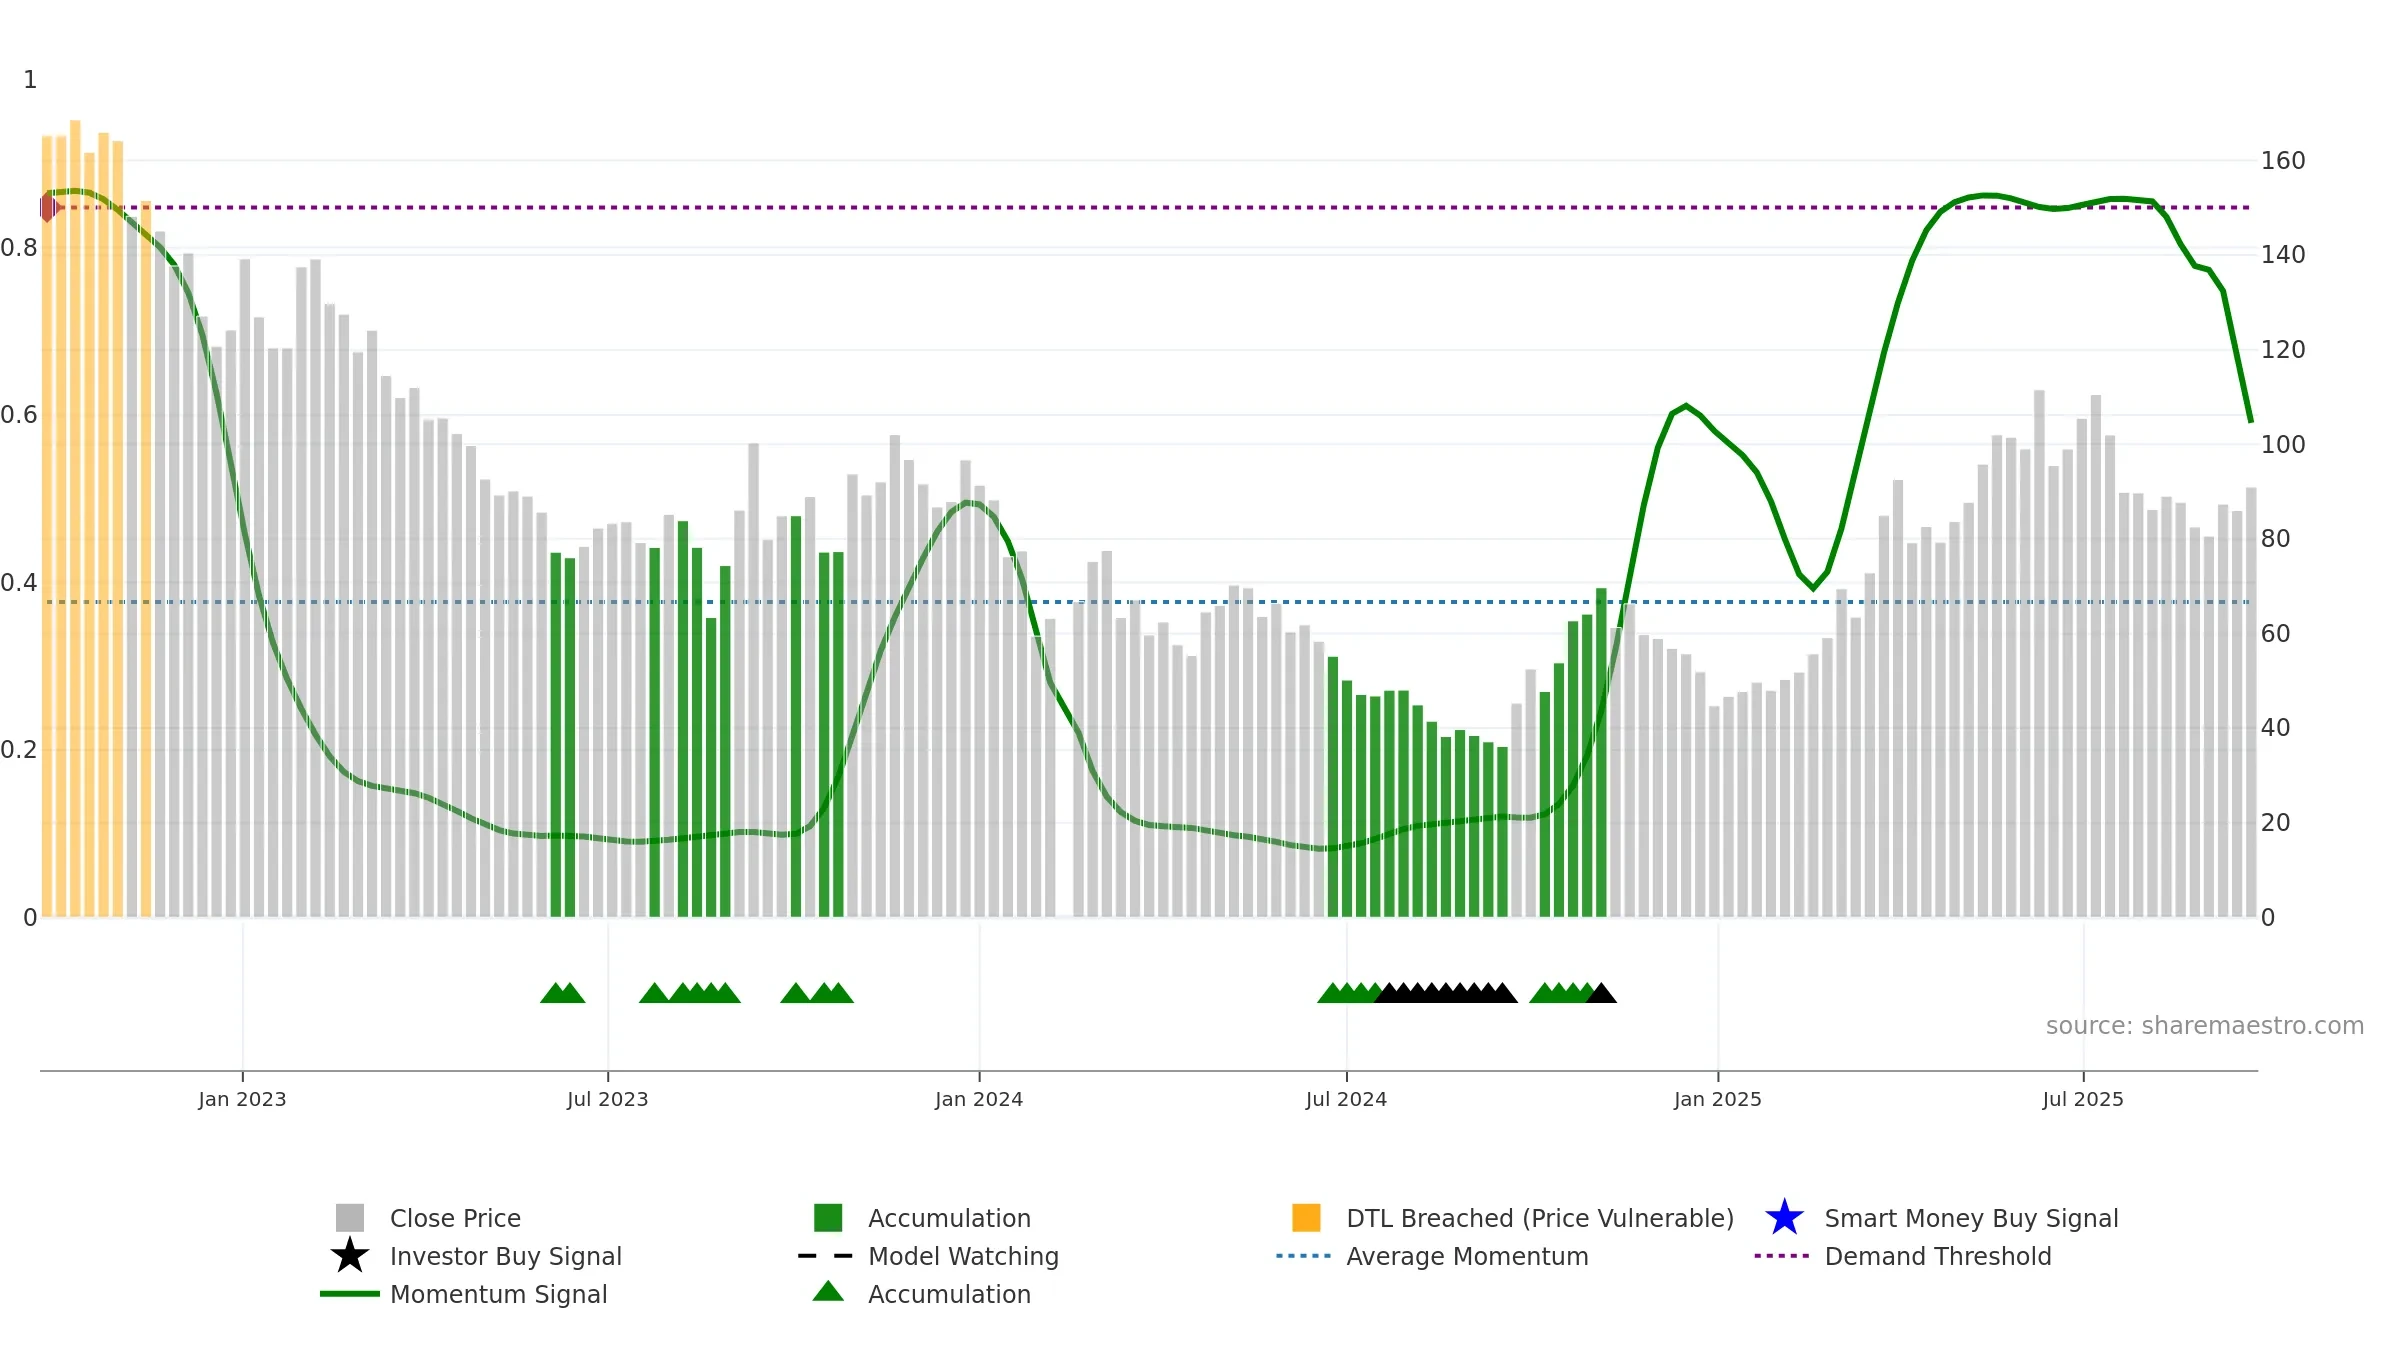Click the 100 price axis label

click(2283, 445)
